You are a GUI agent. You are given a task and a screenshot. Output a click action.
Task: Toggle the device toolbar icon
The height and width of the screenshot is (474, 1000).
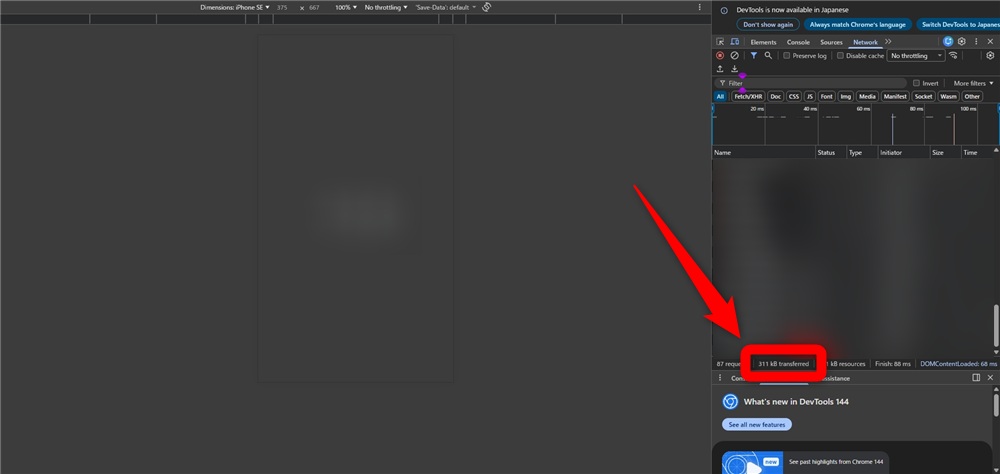734,42
